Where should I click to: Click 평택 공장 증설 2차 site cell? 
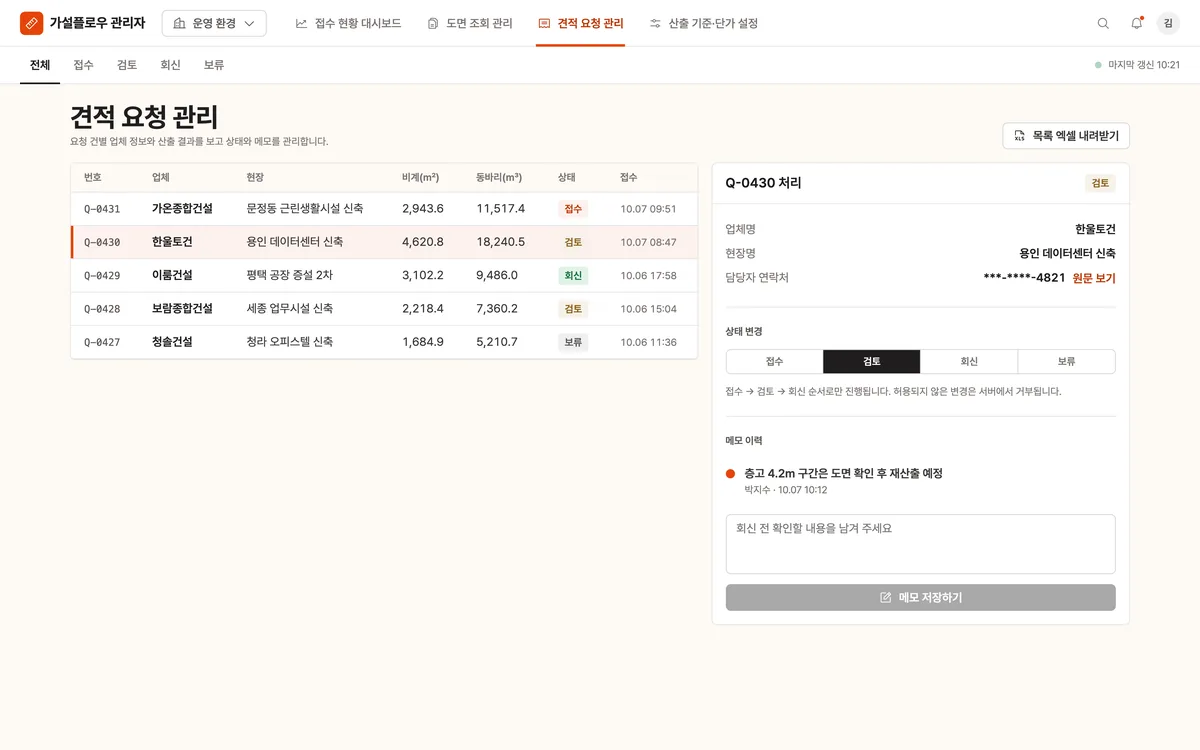coord(289,275)
